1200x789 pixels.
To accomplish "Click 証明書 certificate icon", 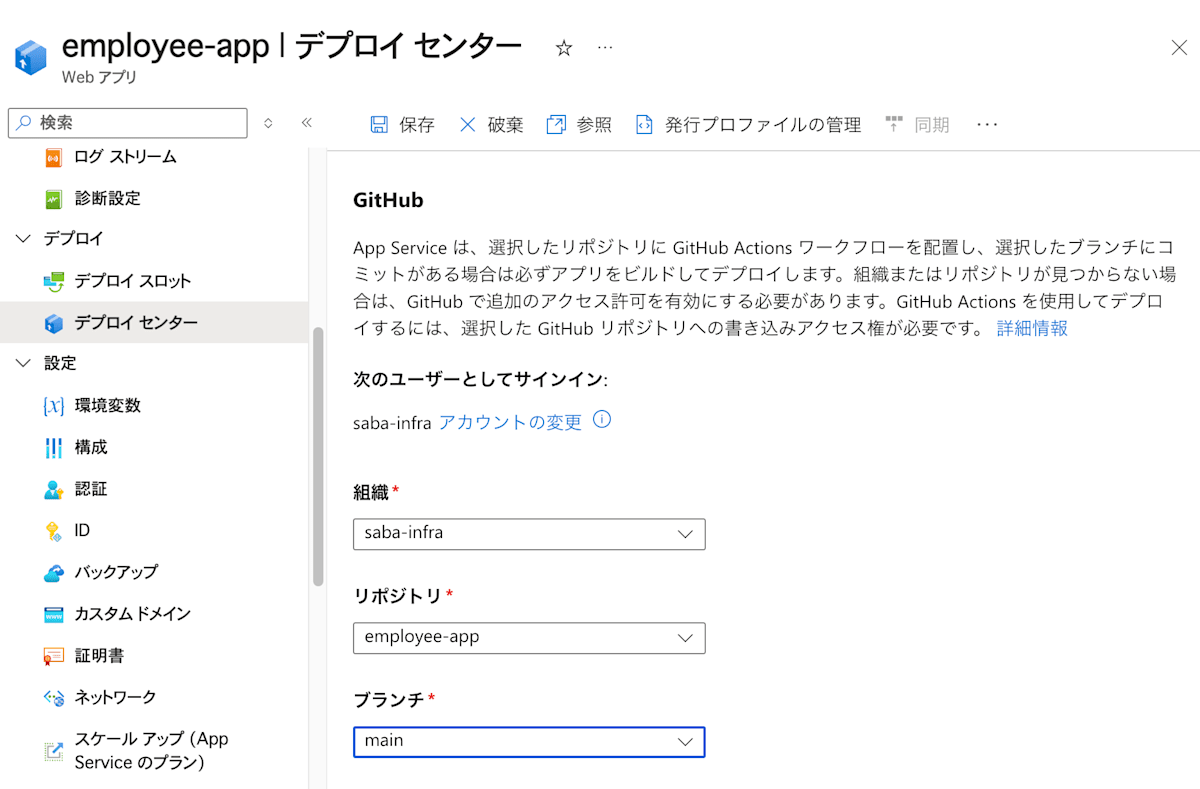I will coord(54,656).
